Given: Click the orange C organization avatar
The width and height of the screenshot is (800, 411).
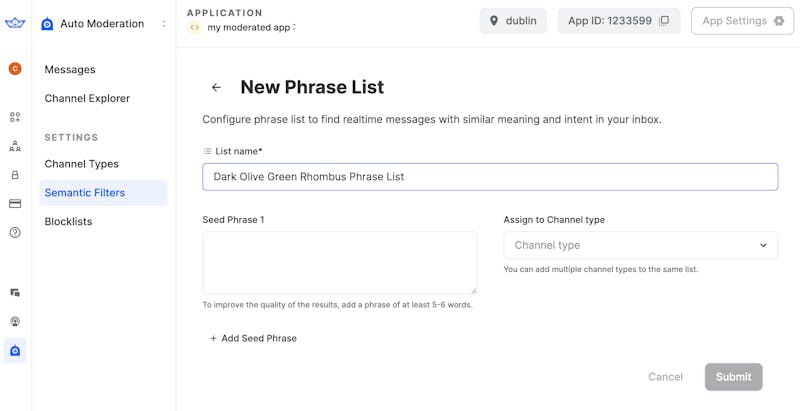Looking at the screenshot, I should click(x=15, y=69).
